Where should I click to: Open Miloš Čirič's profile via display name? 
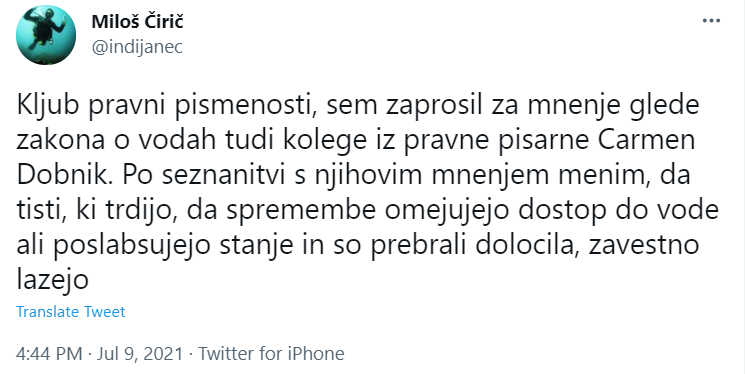(x=137, y=21)
